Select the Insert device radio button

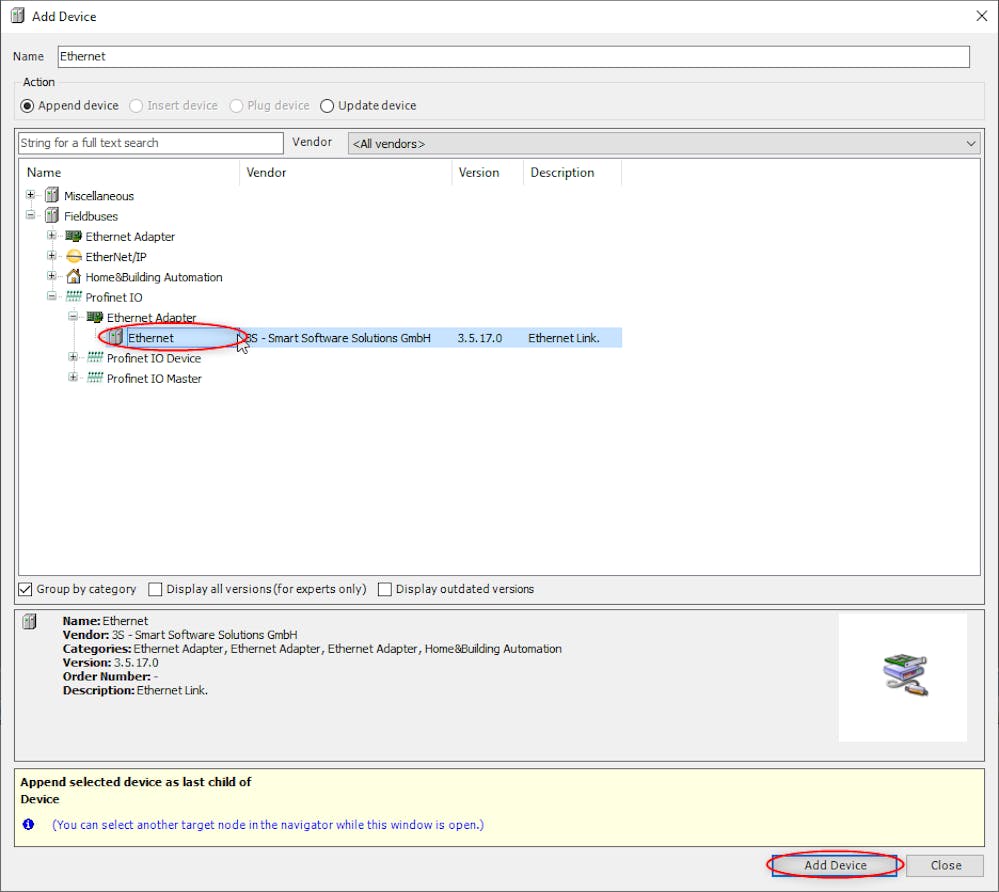pos(136,106)
